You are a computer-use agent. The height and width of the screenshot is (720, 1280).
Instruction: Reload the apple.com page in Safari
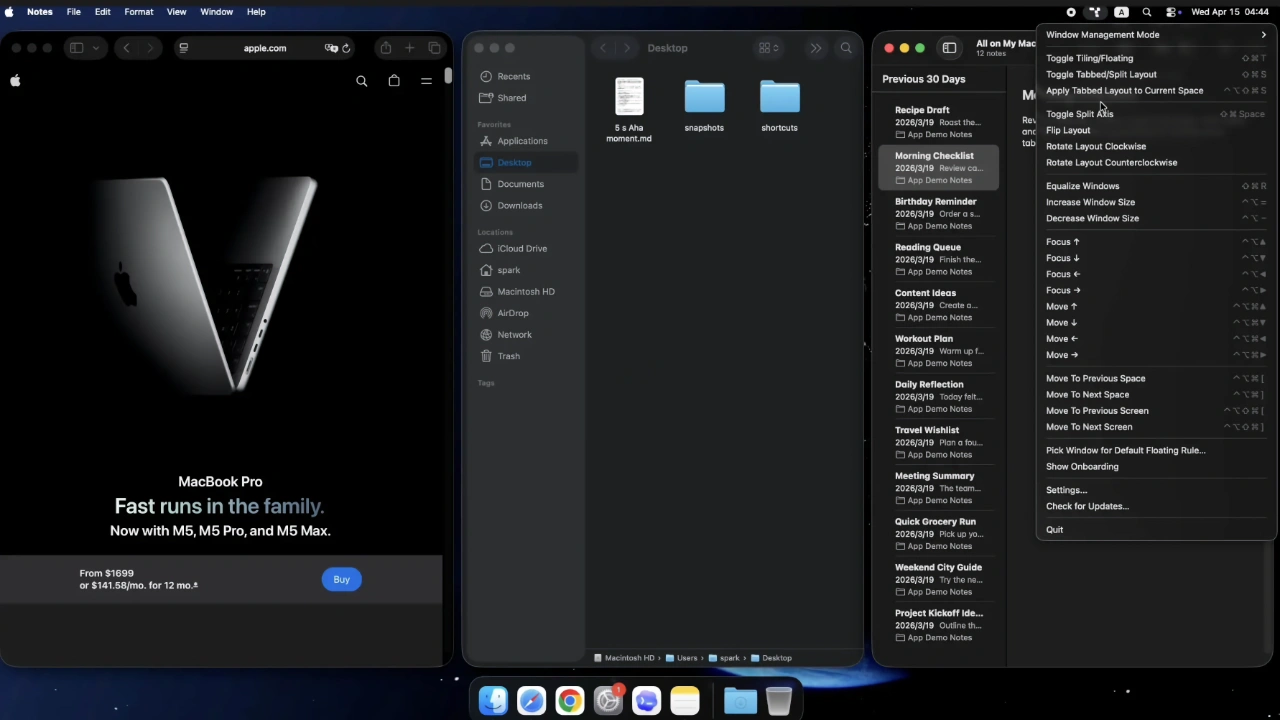[346, 48]
